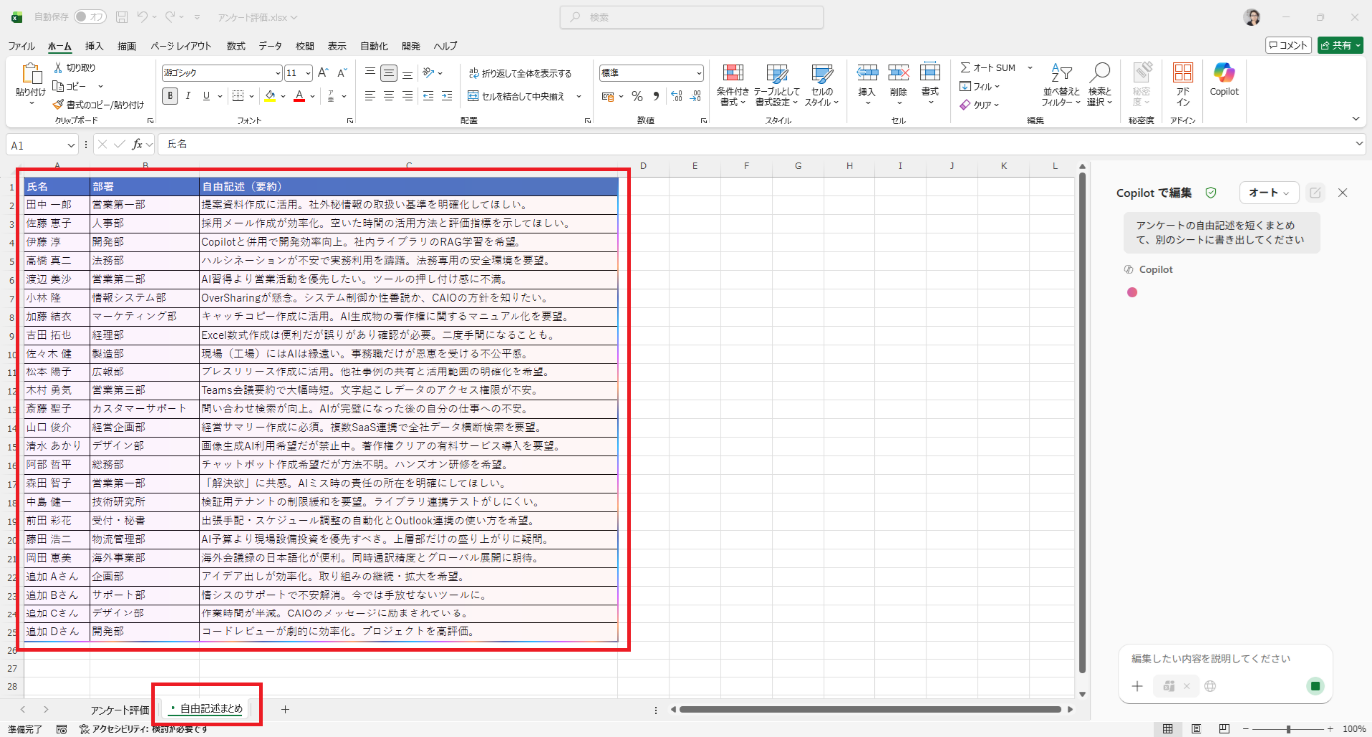The height and width of the screenshot is (737, 1372).
Task: Stop Copilot generation with green stop button
Action: coord(1315,686)
